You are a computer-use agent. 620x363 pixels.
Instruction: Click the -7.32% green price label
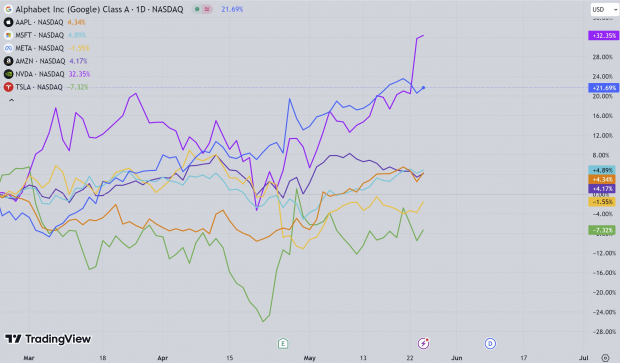click(602, 230)
